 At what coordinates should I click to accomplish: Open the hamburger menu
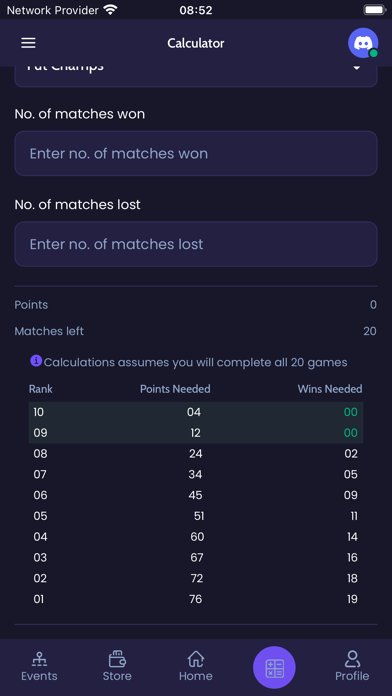click(28, 43)
